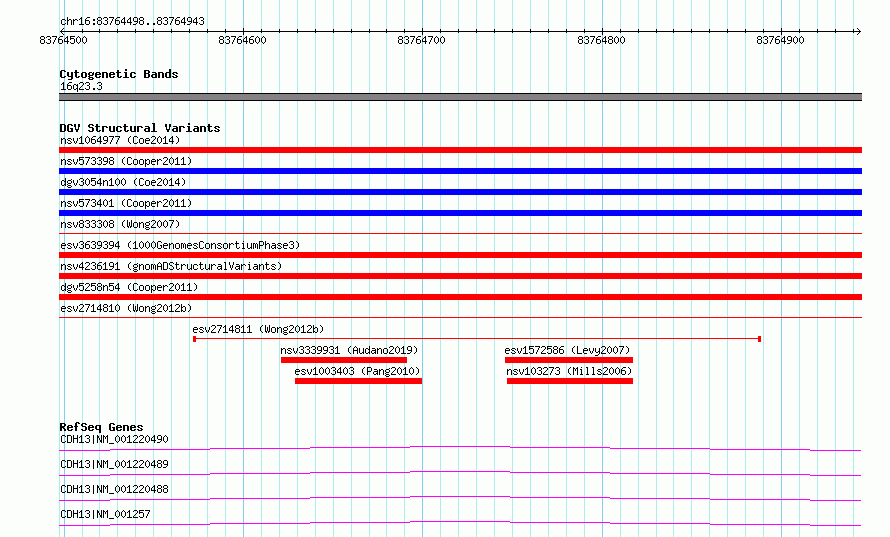Image resolution: width=890 pixels, height=537 pixels.
Task: Click the red bar for esv1003403
Action: tap(358, 381)
